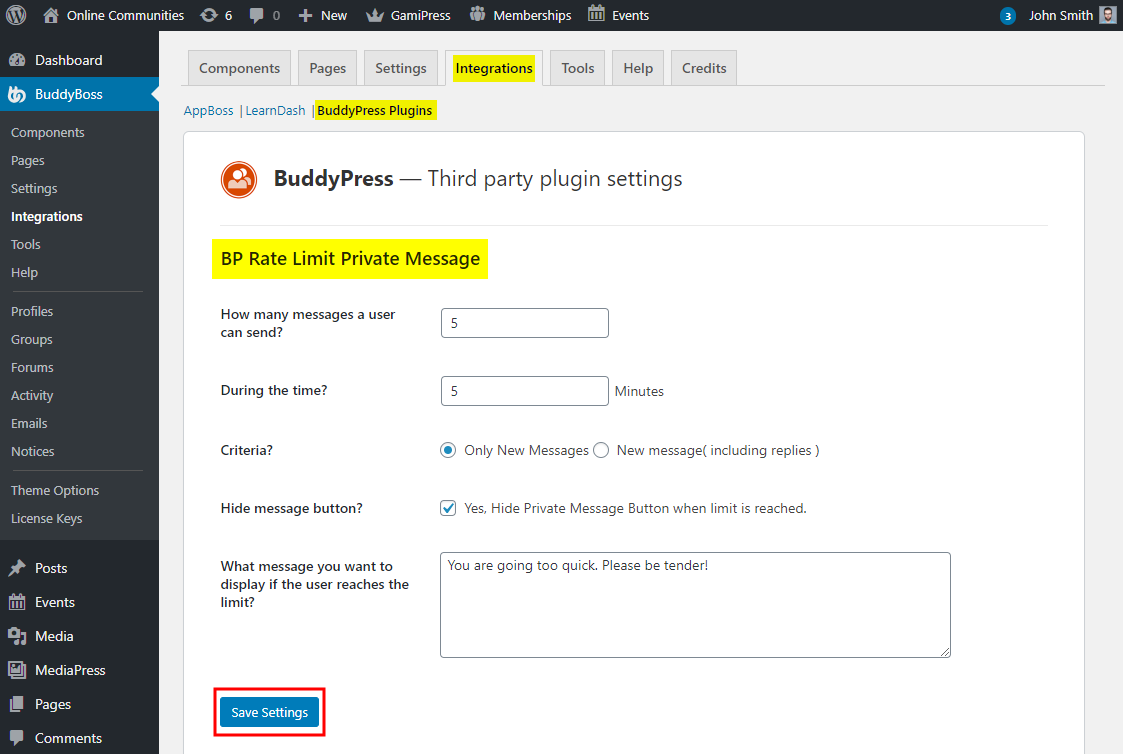1123x754 pixels.
Task: Enable the 'New message( including replies )' criteria
Action: pos(601,450)
